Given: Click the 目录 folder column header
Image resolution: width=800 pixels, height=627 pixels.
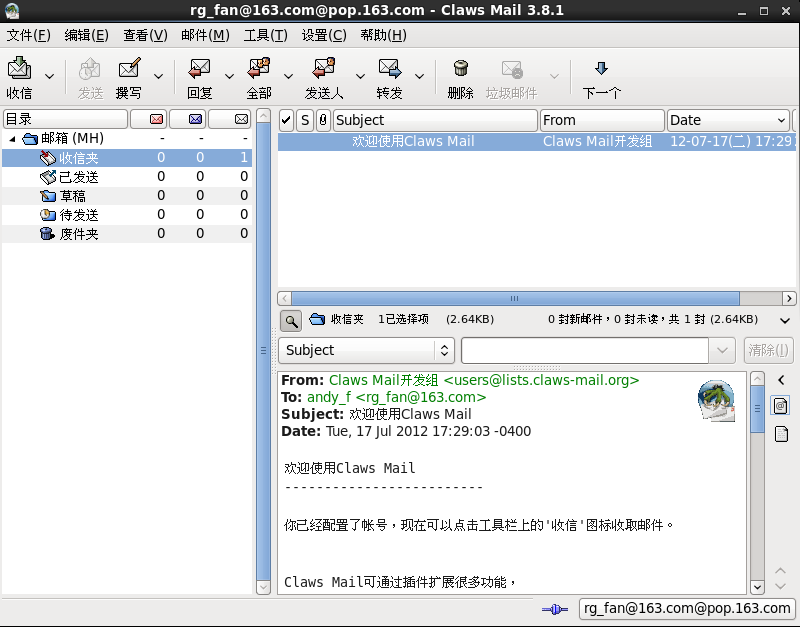Looking at the screenshot, I should coord(65,119).
